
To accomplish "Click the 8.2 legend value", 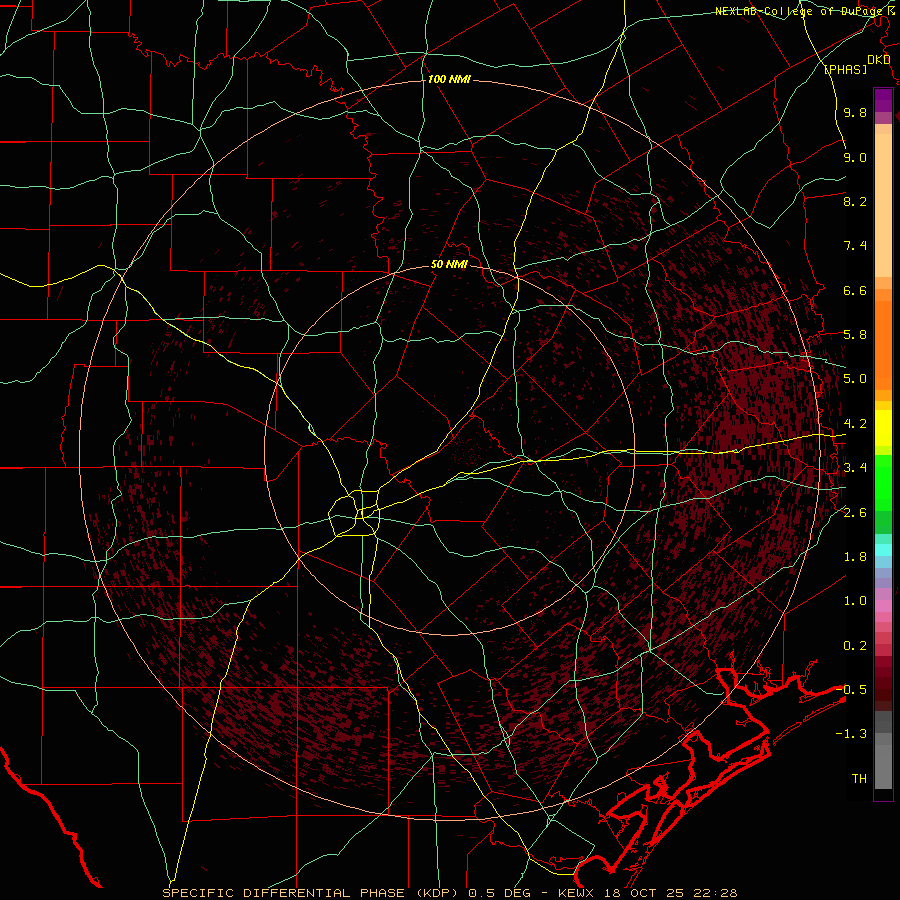I will [855, 202].
